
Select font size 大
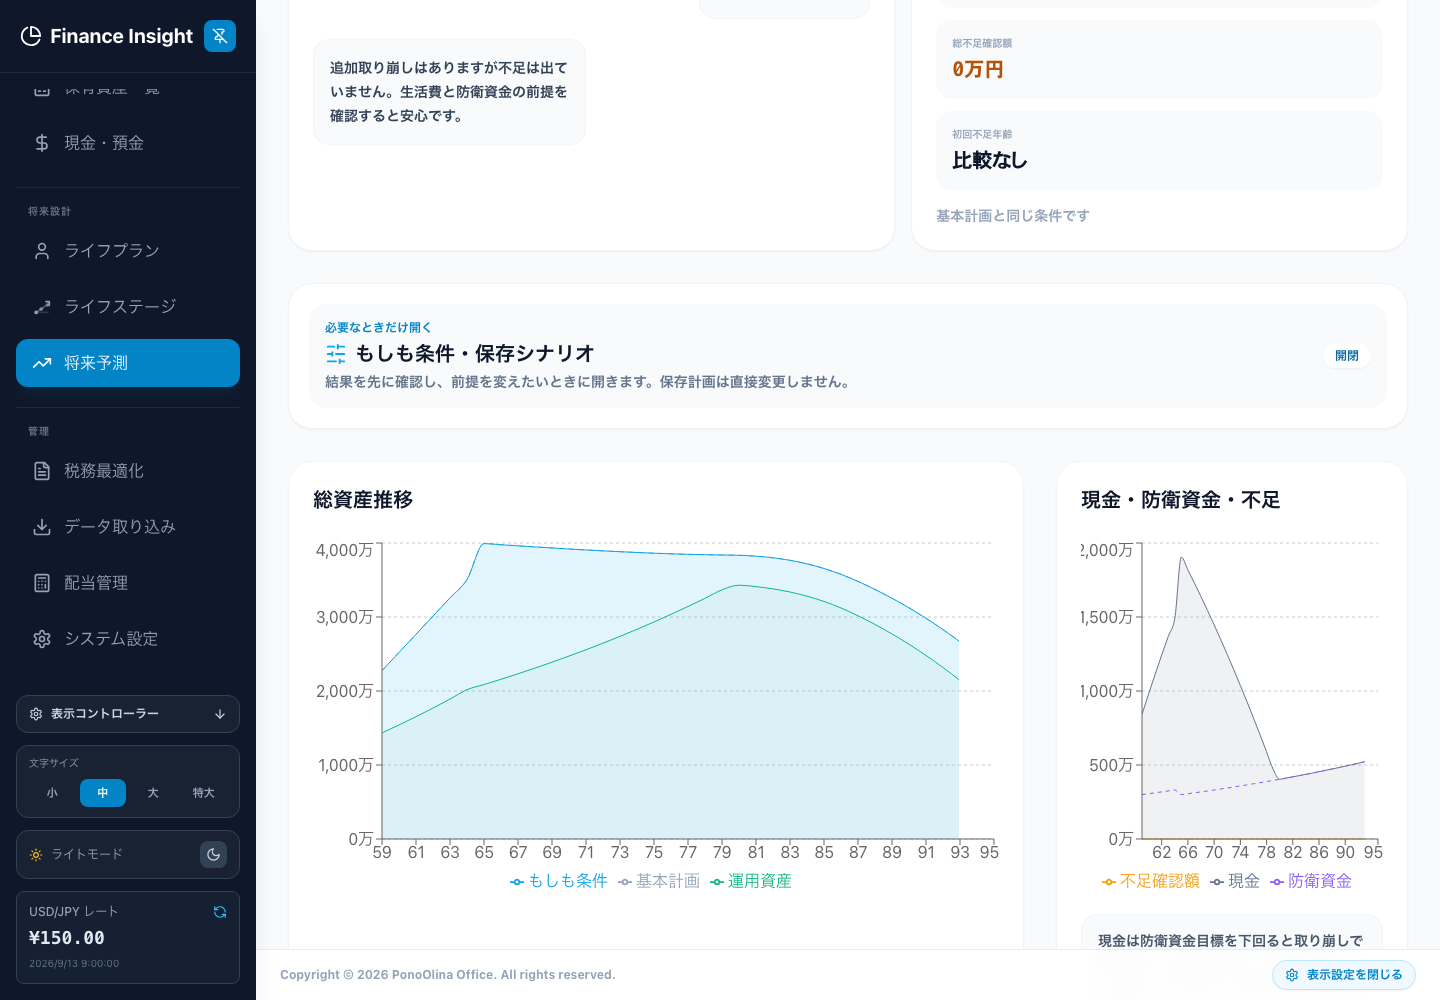[x=153, y=793]
